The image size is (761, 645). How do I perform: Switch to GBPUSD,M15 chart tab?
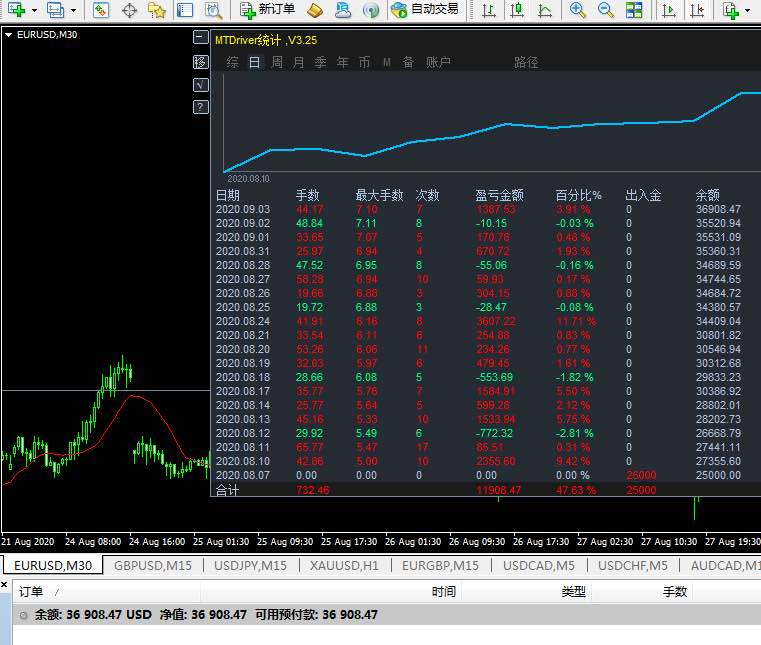click(x=153, y=565)
